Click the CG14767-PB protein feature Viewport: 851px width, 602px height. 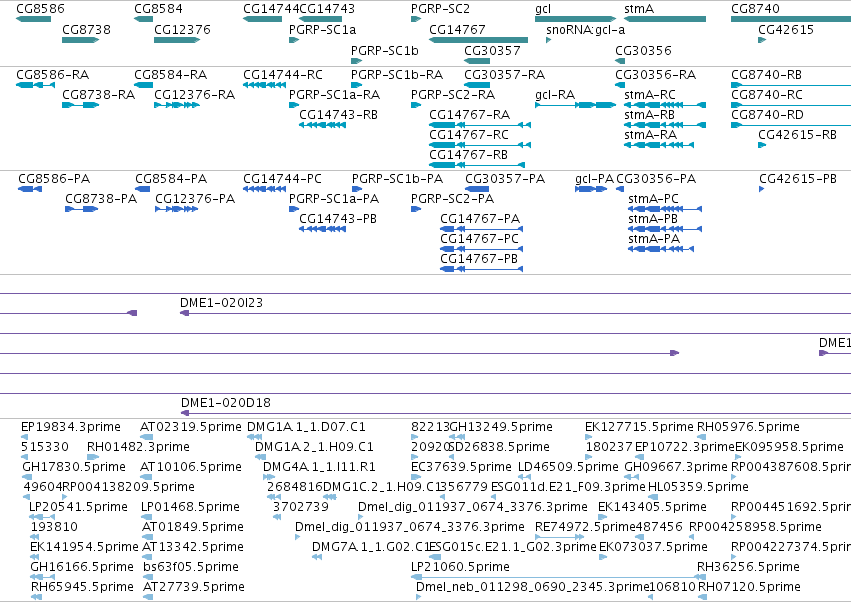pos(481,269)
